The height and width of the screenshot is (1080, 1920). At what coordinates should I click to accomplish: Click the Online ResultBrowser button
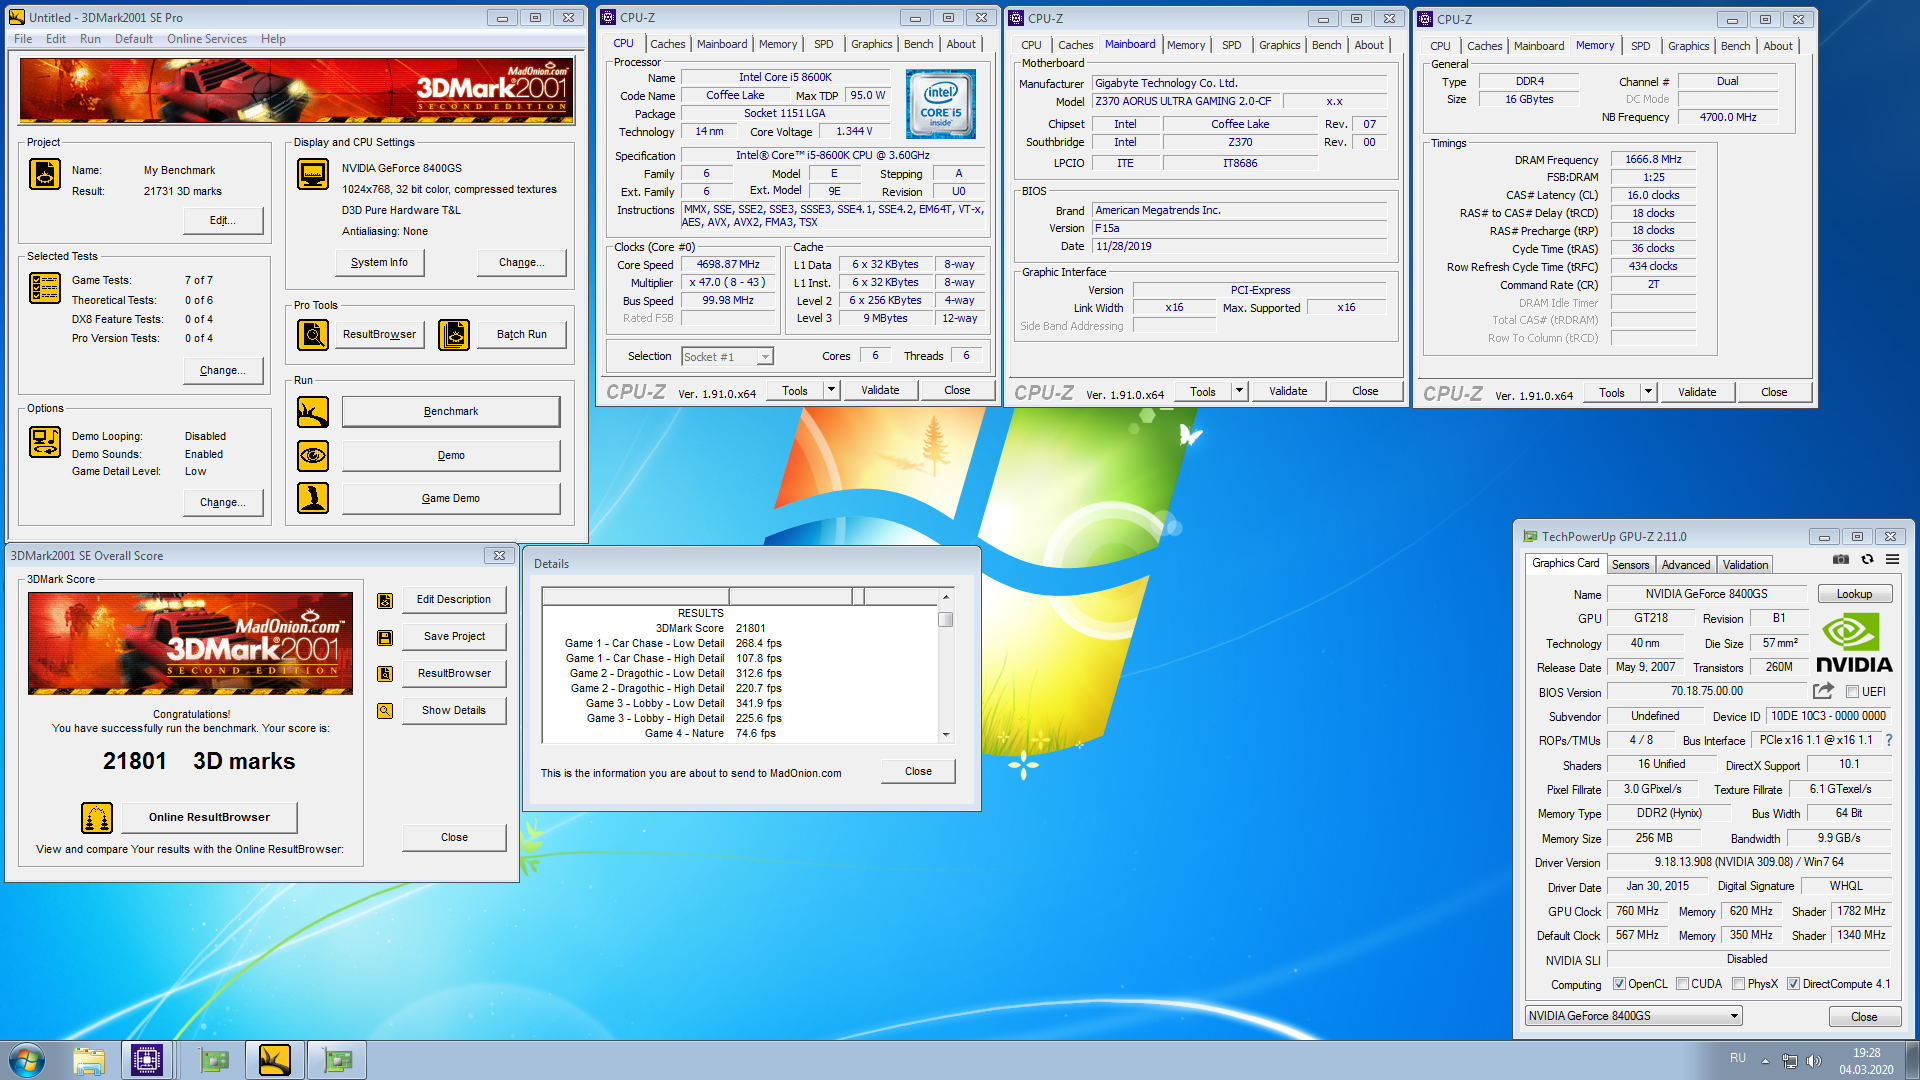pyautogui.click(x=209, y=818)
